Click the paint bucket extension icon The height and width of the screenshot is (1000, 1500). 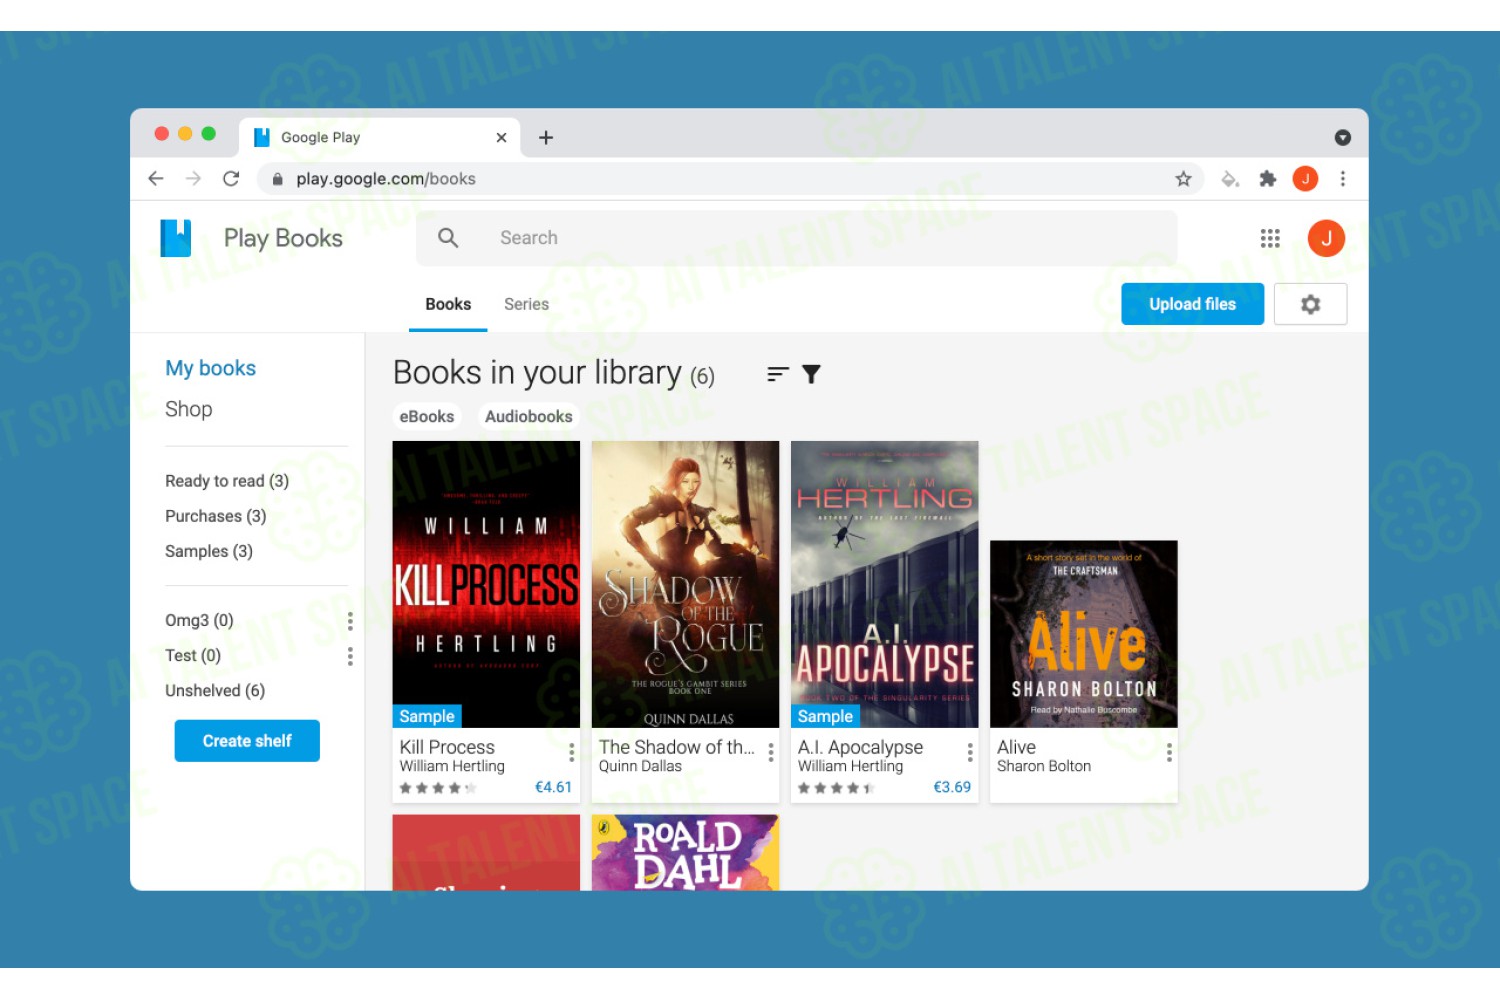(x=1230, y=179)
